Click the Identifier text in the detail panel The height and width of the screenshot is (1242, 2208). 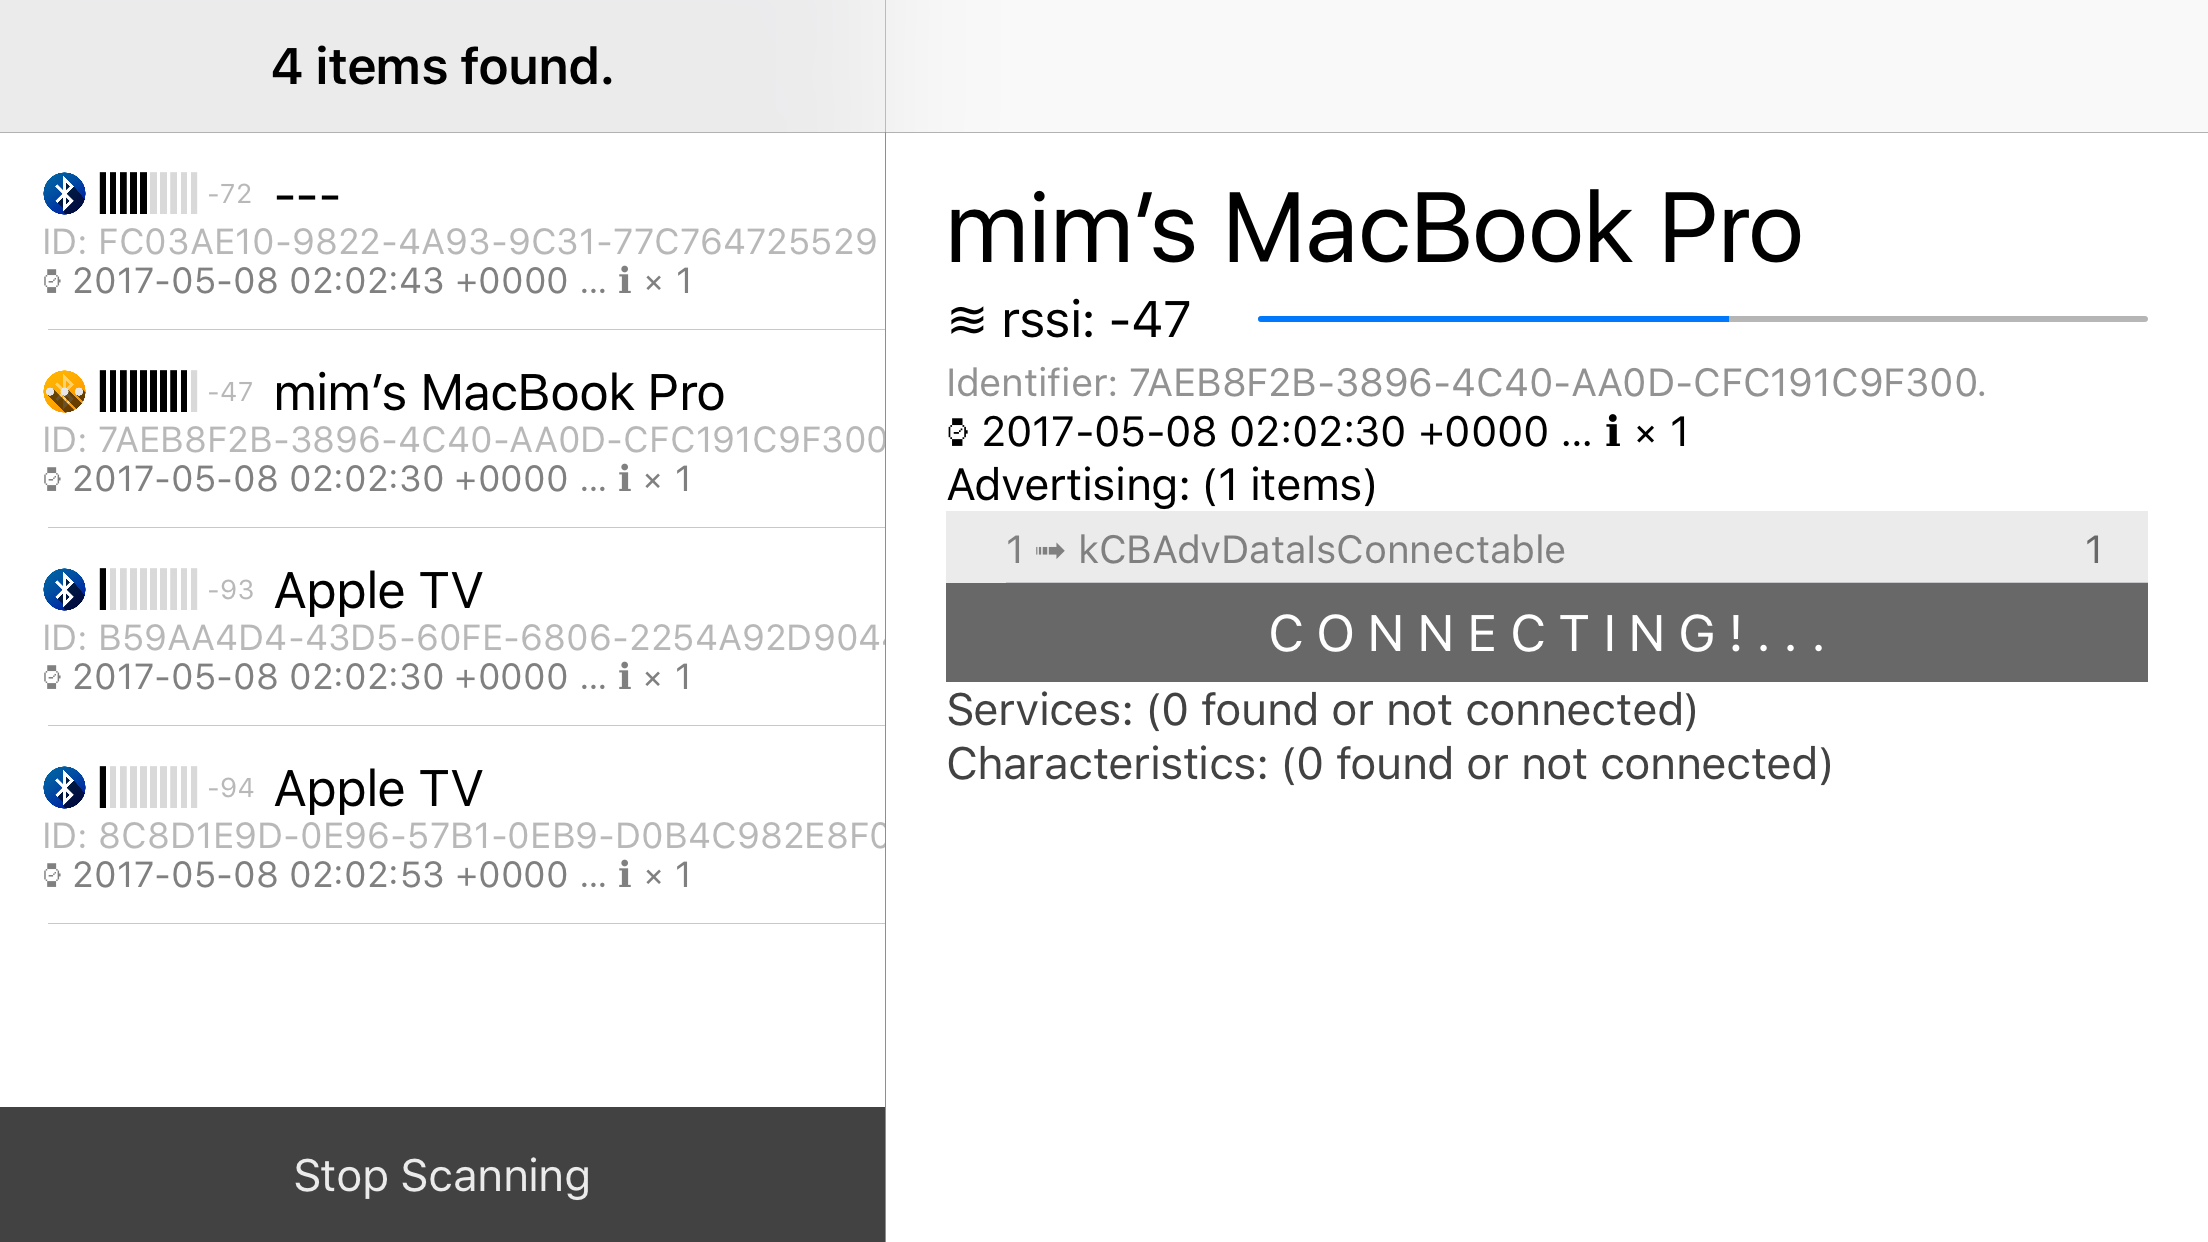pyautogui.click(x=1466, y=383)
